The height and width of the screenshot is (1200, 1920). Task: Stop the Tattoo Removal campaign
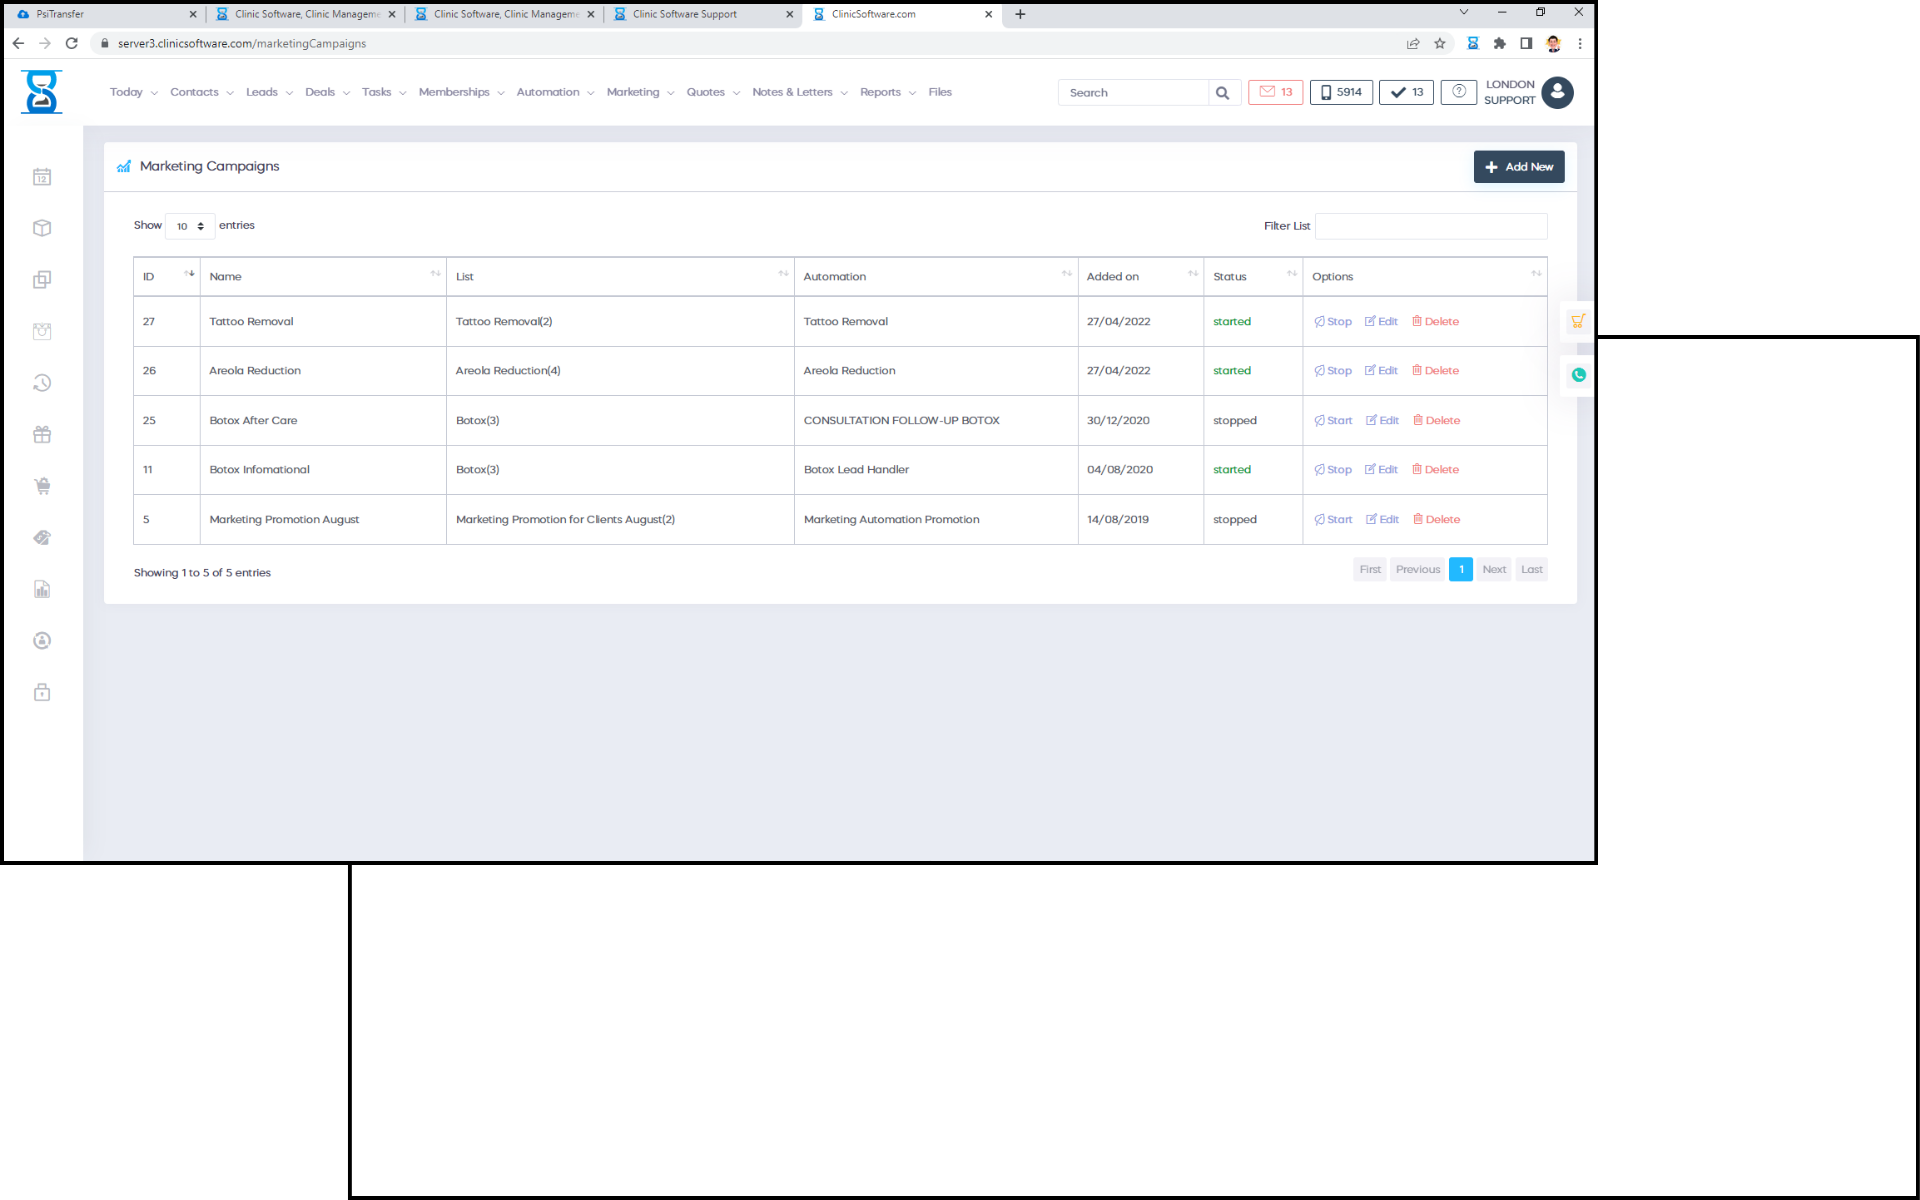pos(1333,322)
